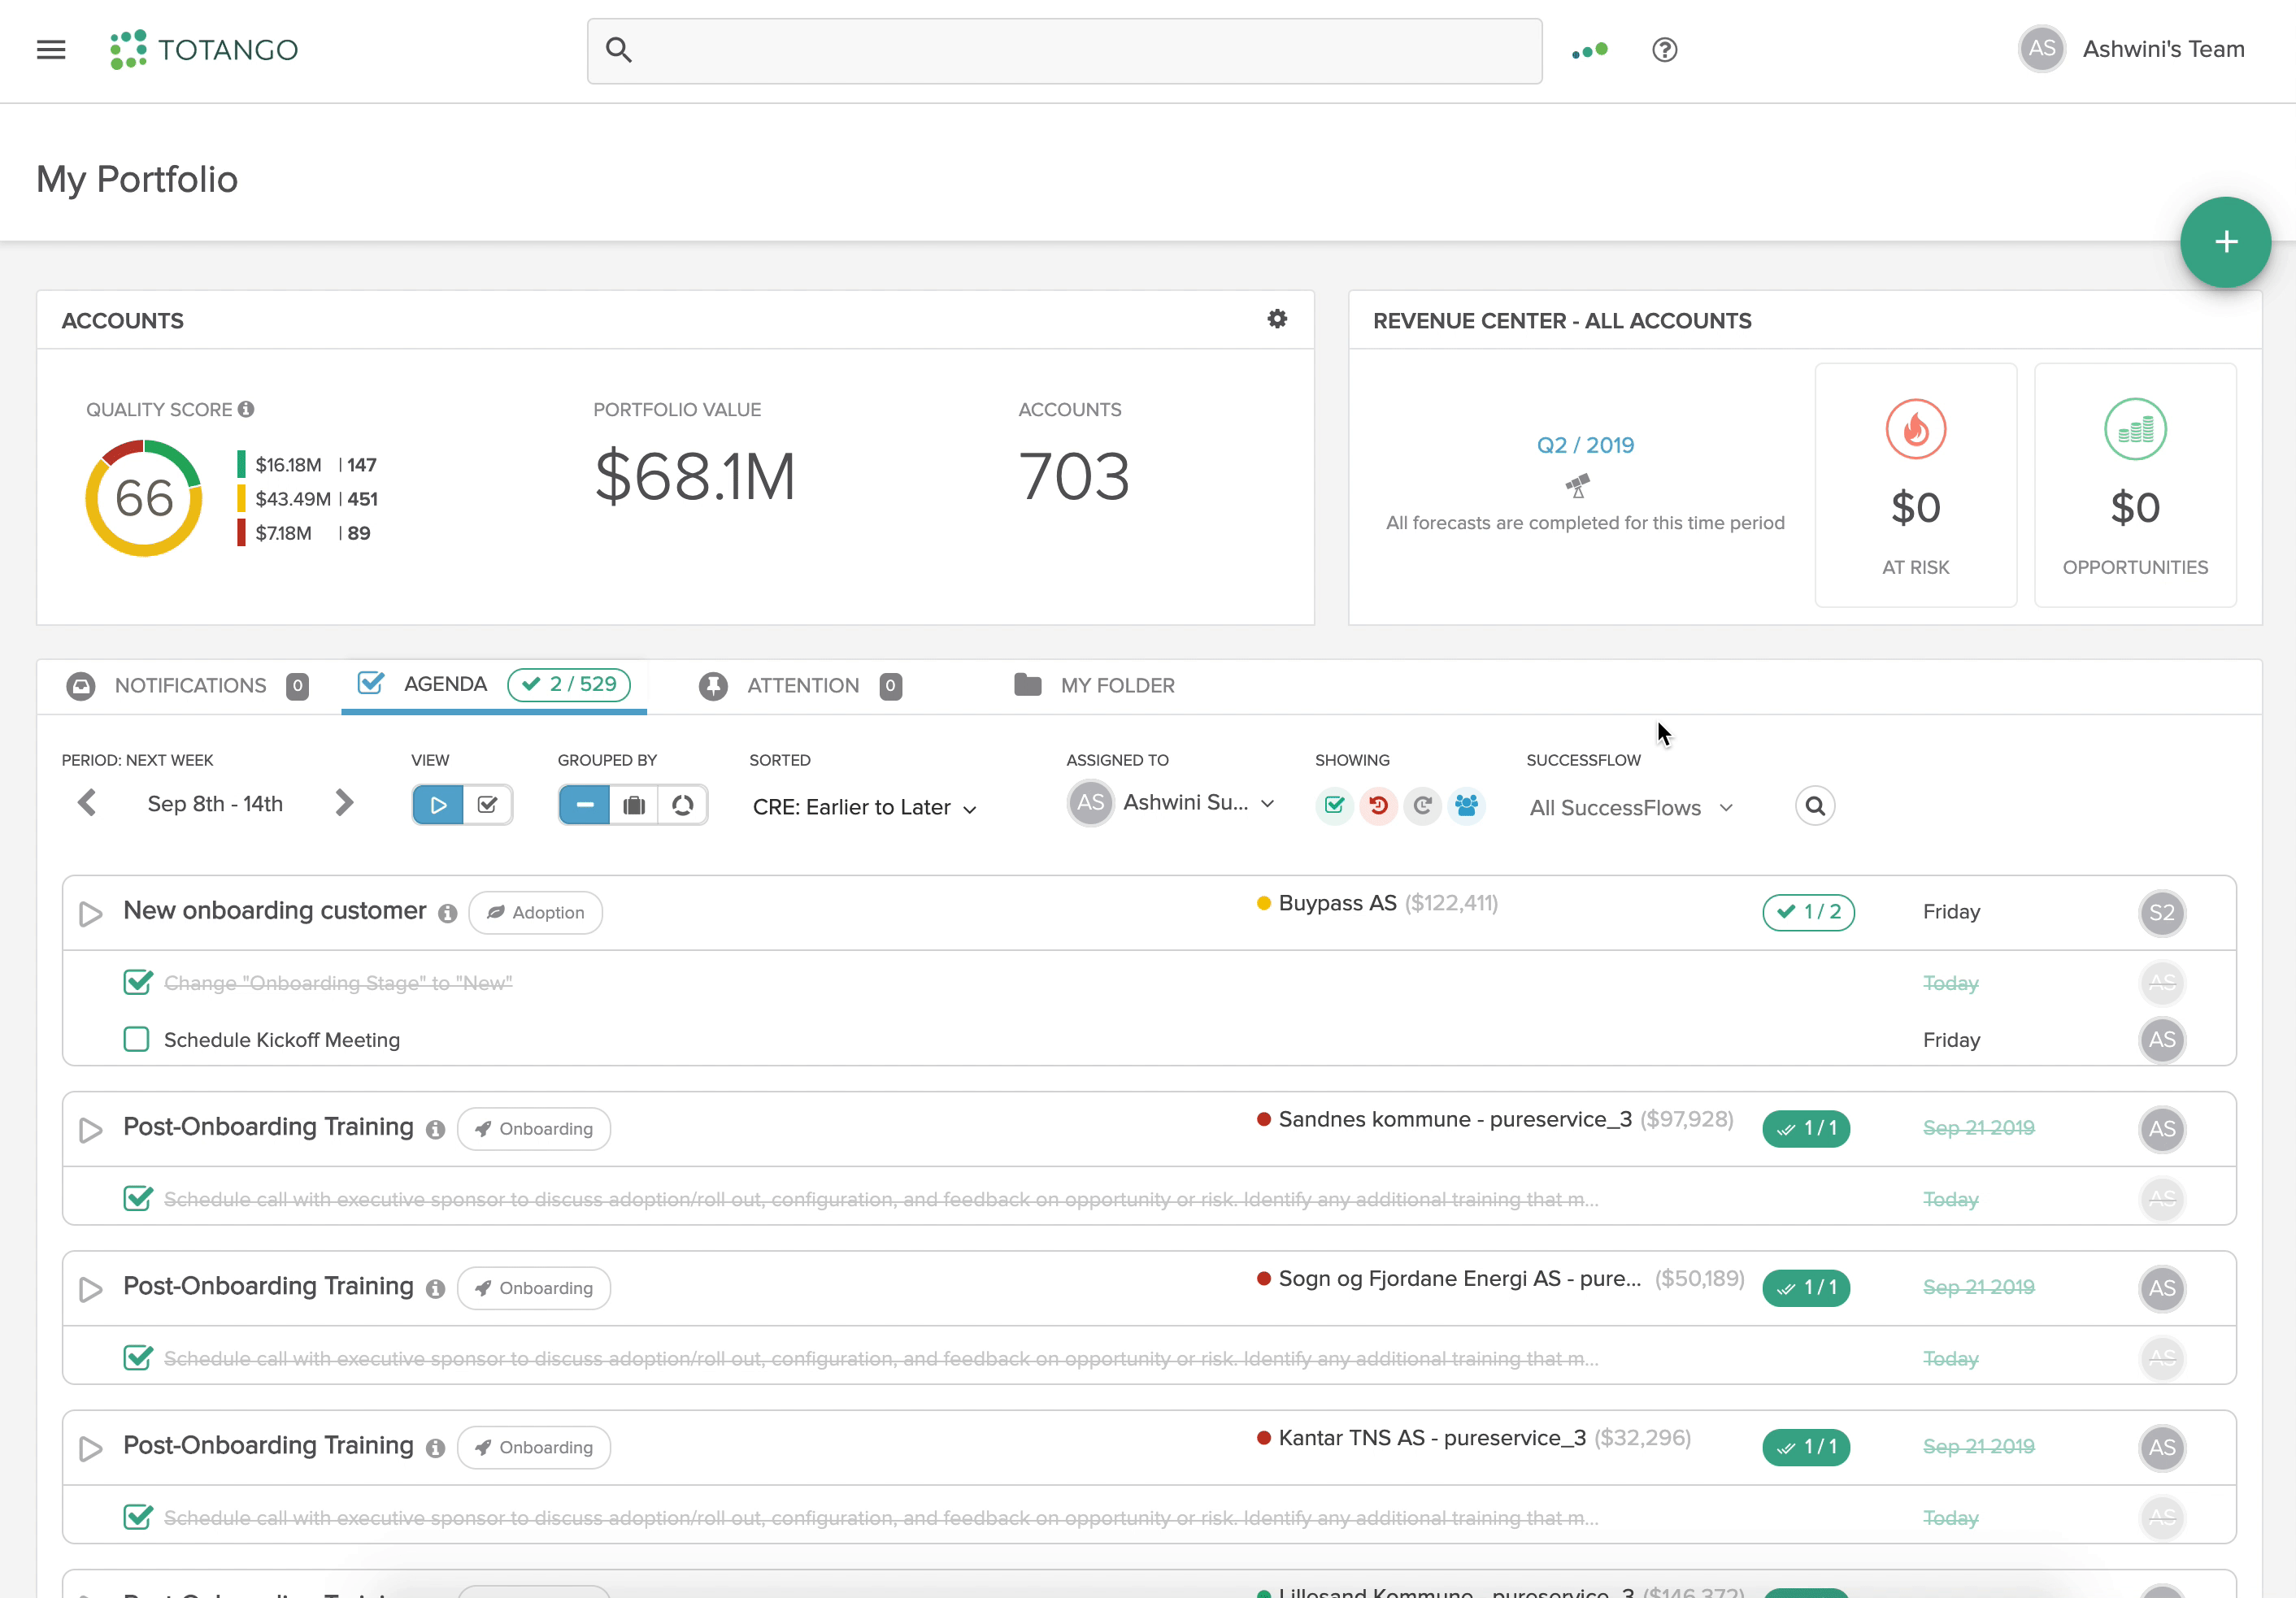
Task: Open the Attention tab
Action: click(x=800, y=686)
